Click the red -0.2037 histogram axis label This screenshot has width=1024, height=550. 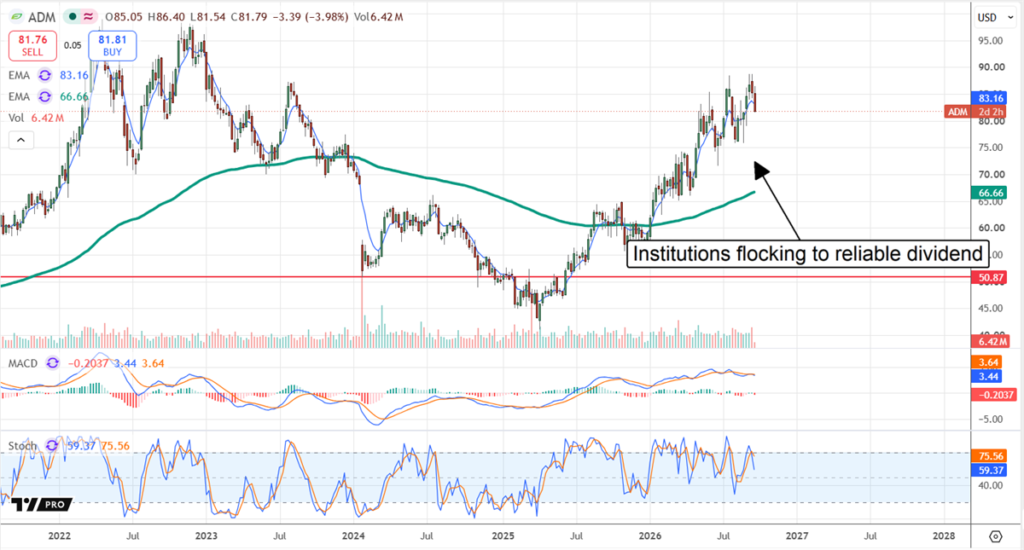click(x=995, y=395)
